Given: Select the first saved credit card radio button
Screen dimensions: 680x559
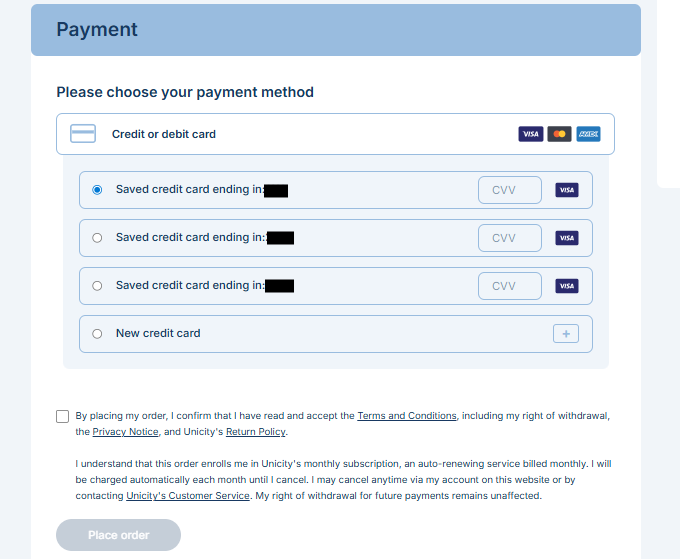Looking at the screenshot, I should (x=97, y=190).
